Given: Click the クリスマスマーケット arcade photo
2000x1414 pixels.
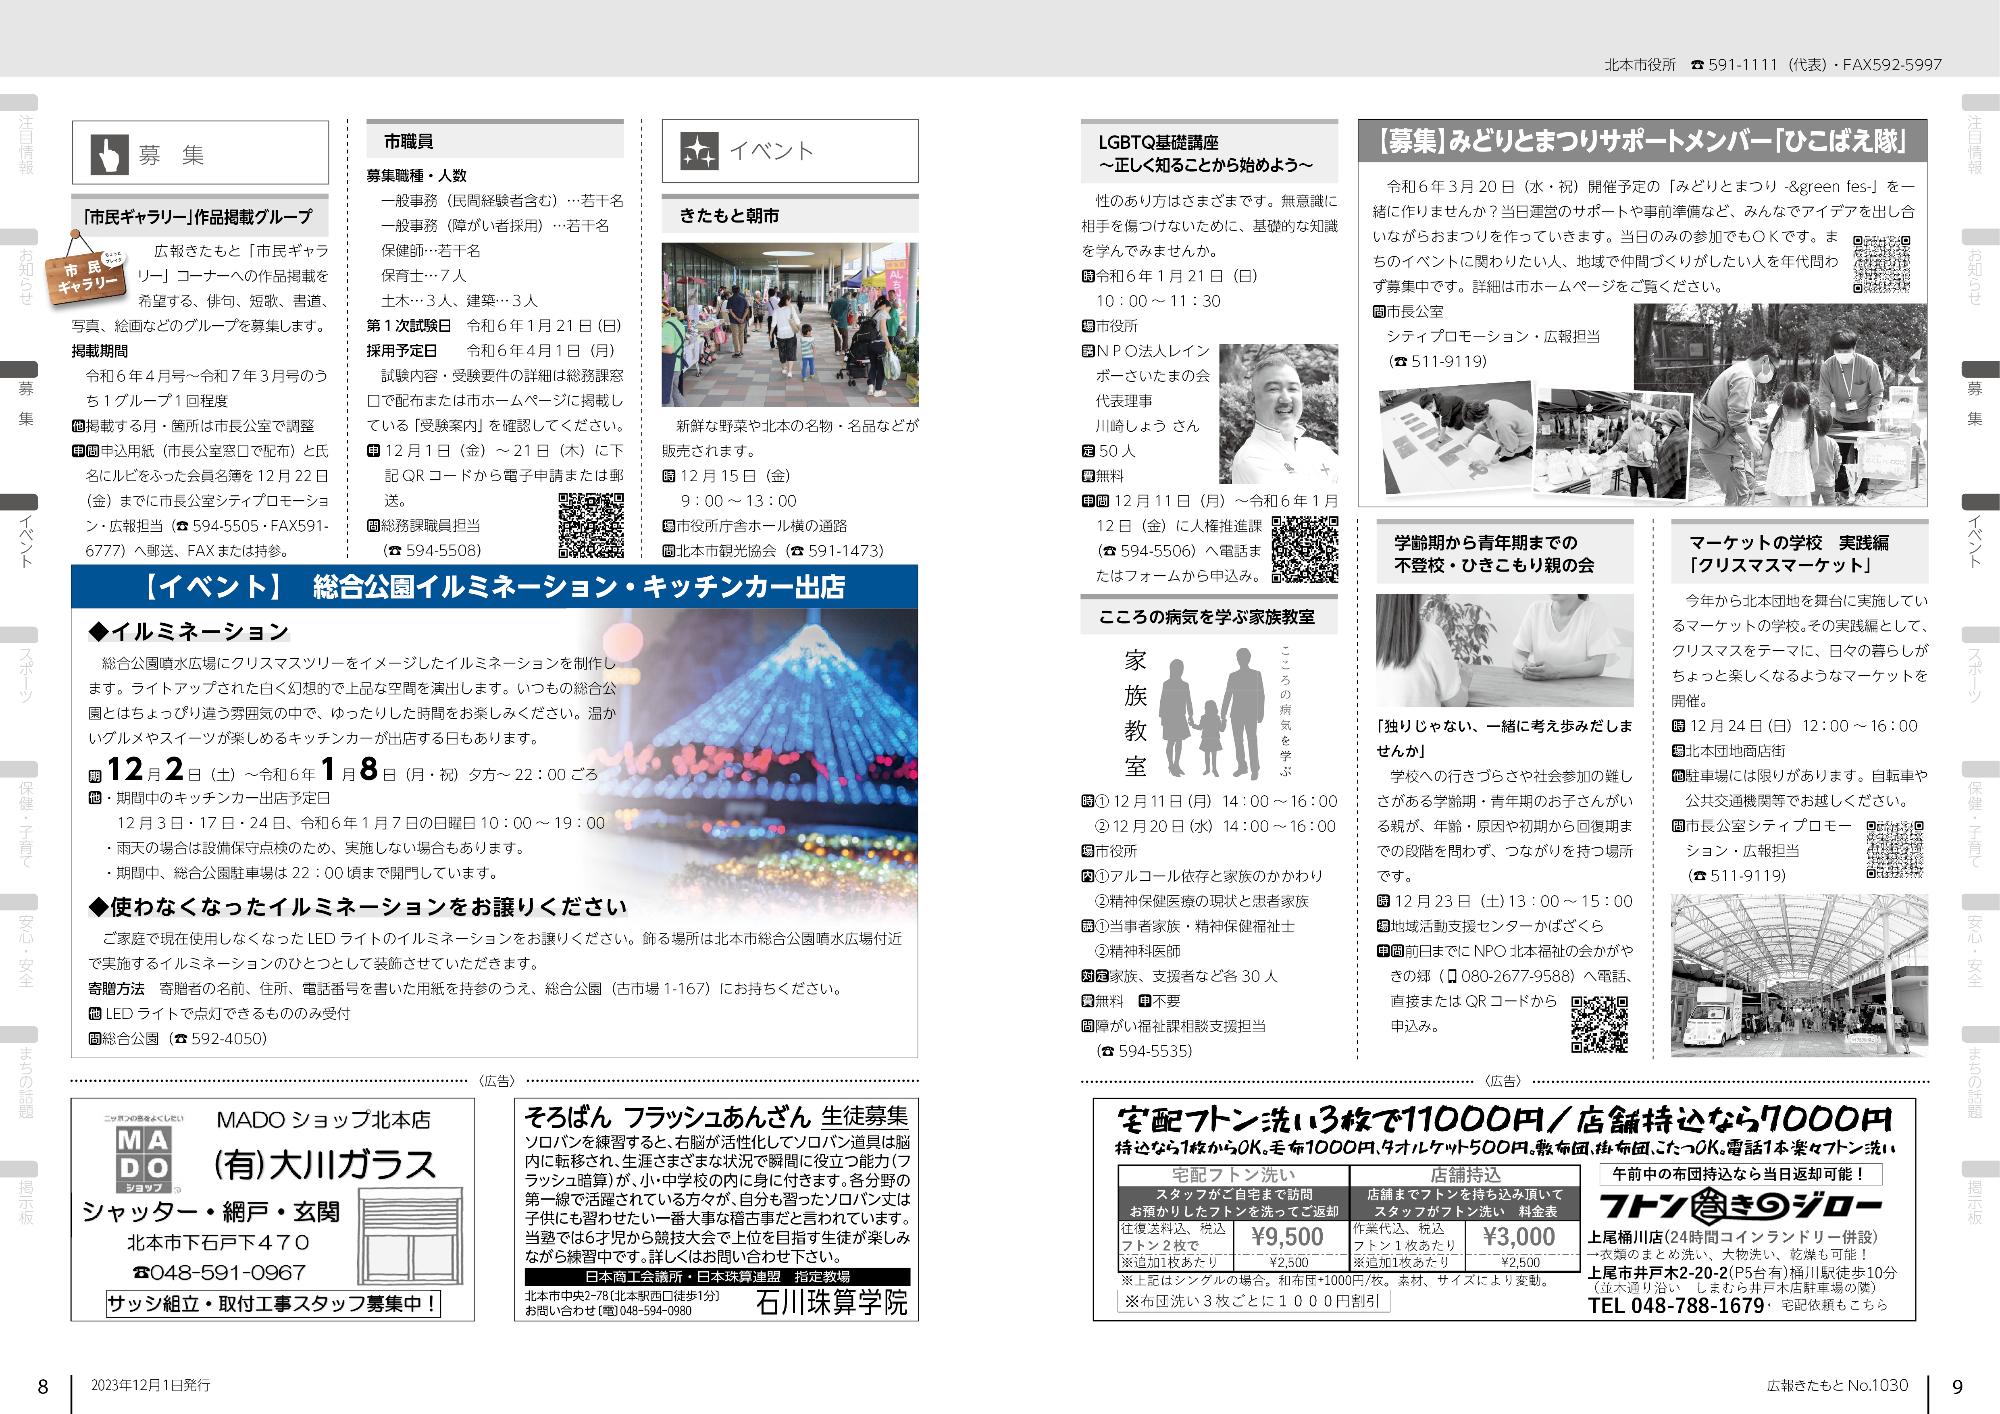Looking at the screenshot, I should click(x=1799, y=975).
